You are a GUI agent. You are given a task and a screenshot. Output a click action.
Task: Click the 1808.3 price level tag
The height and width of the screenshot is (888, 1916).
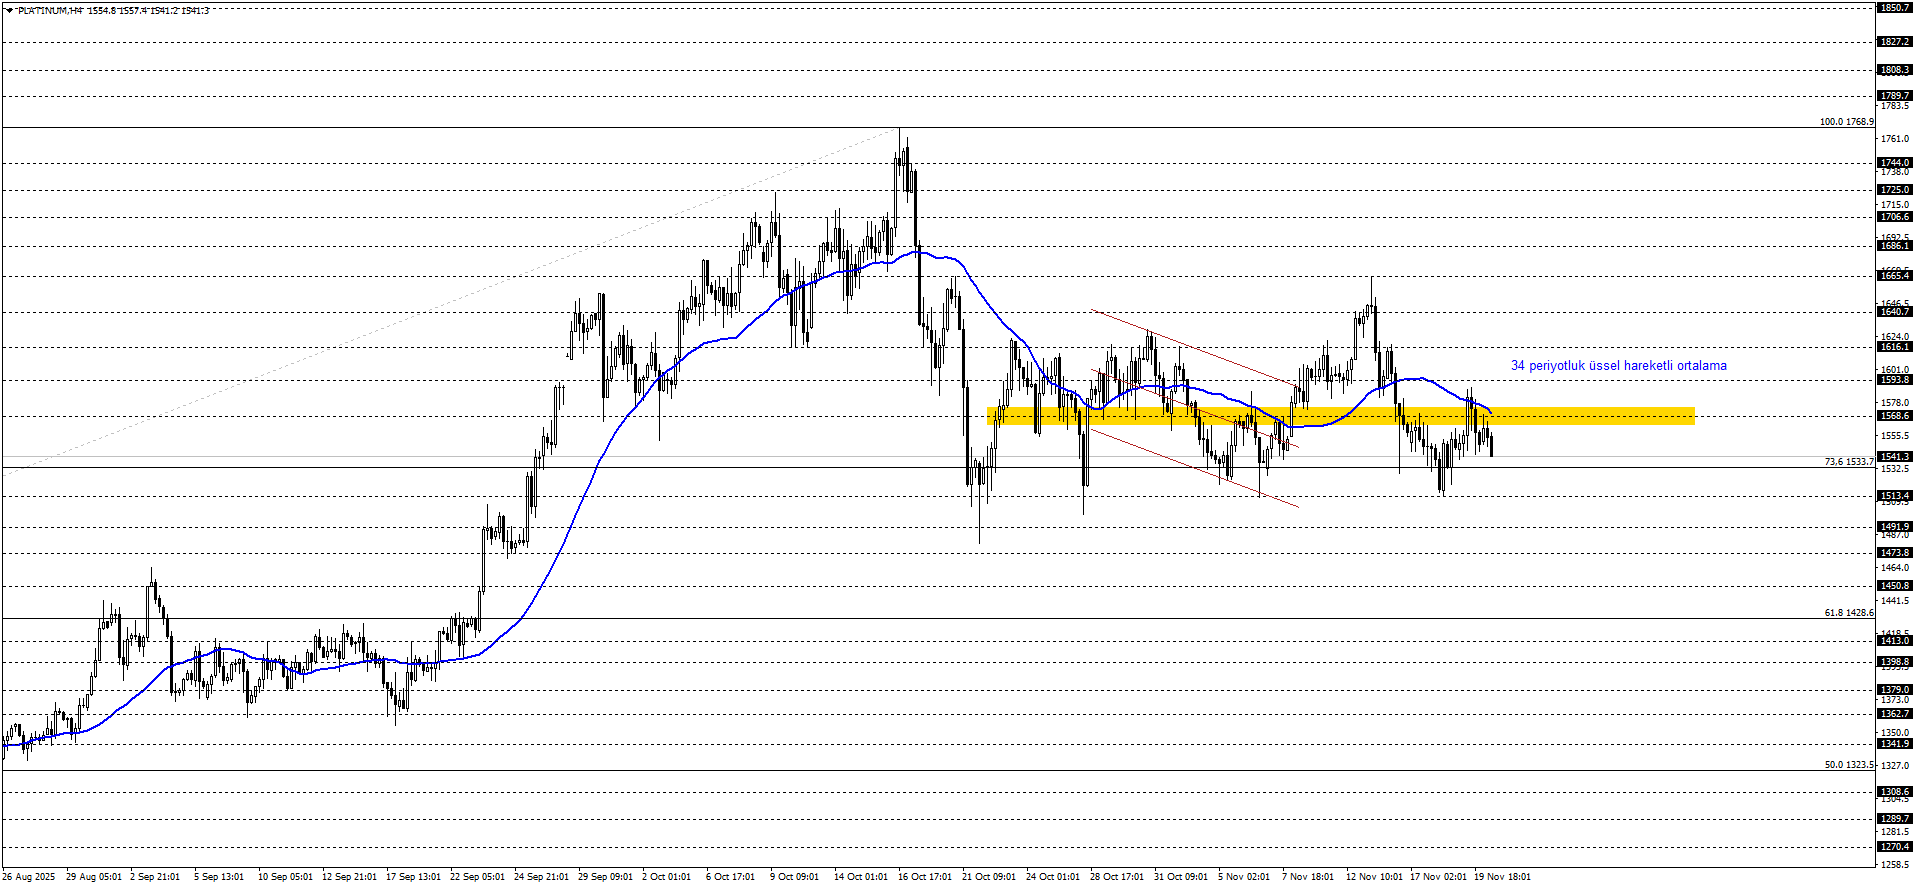pyautogui.click(x=1894, y=70)
